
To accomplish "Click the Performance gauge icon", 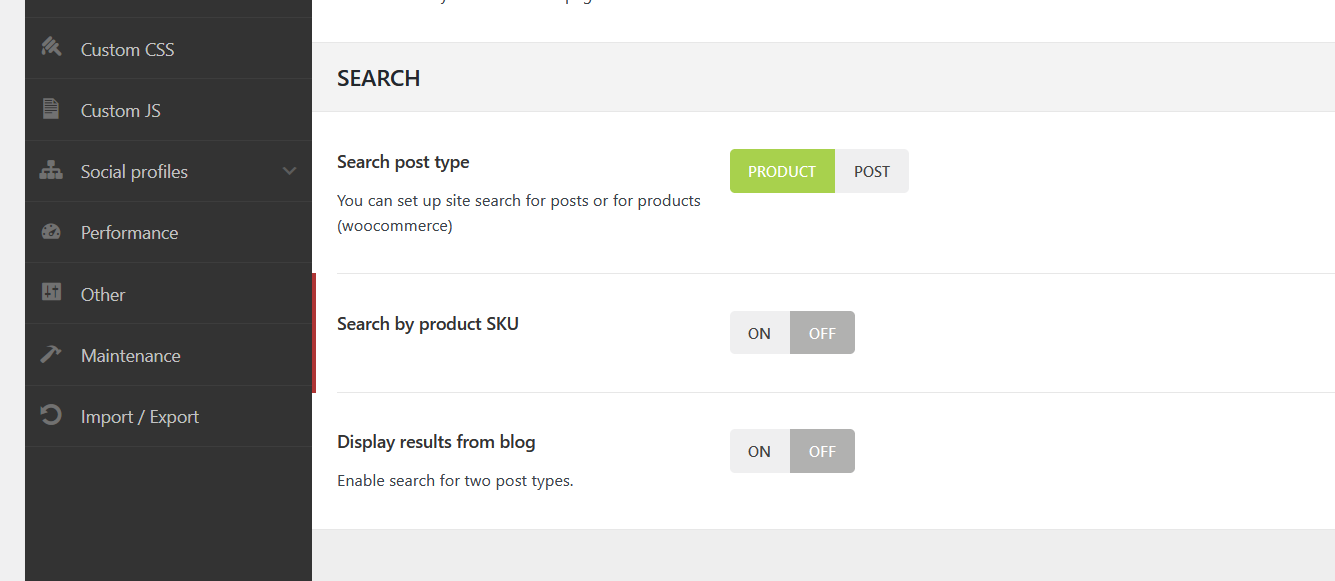I will click(51, 232).
